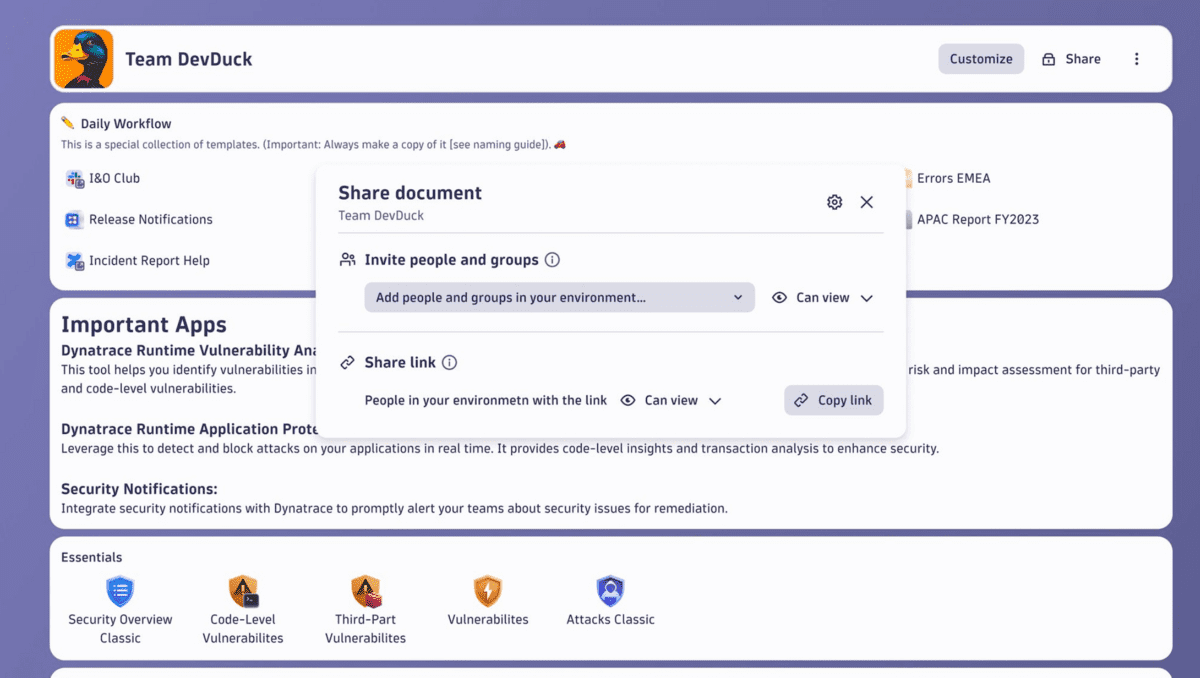The width and height of the screenshot is (1200, 678).
Task: Change link access level via Can view dropdown
Action: [x=714, y=400]
